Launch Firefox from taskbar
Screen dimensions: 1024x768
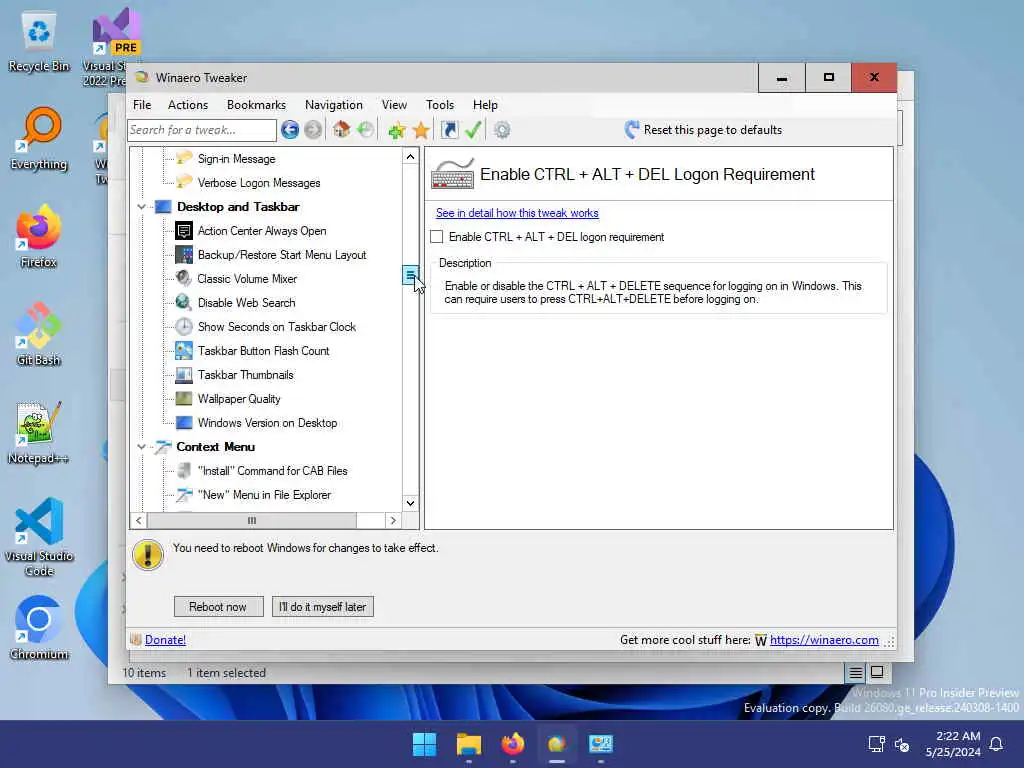coord(513,744)
